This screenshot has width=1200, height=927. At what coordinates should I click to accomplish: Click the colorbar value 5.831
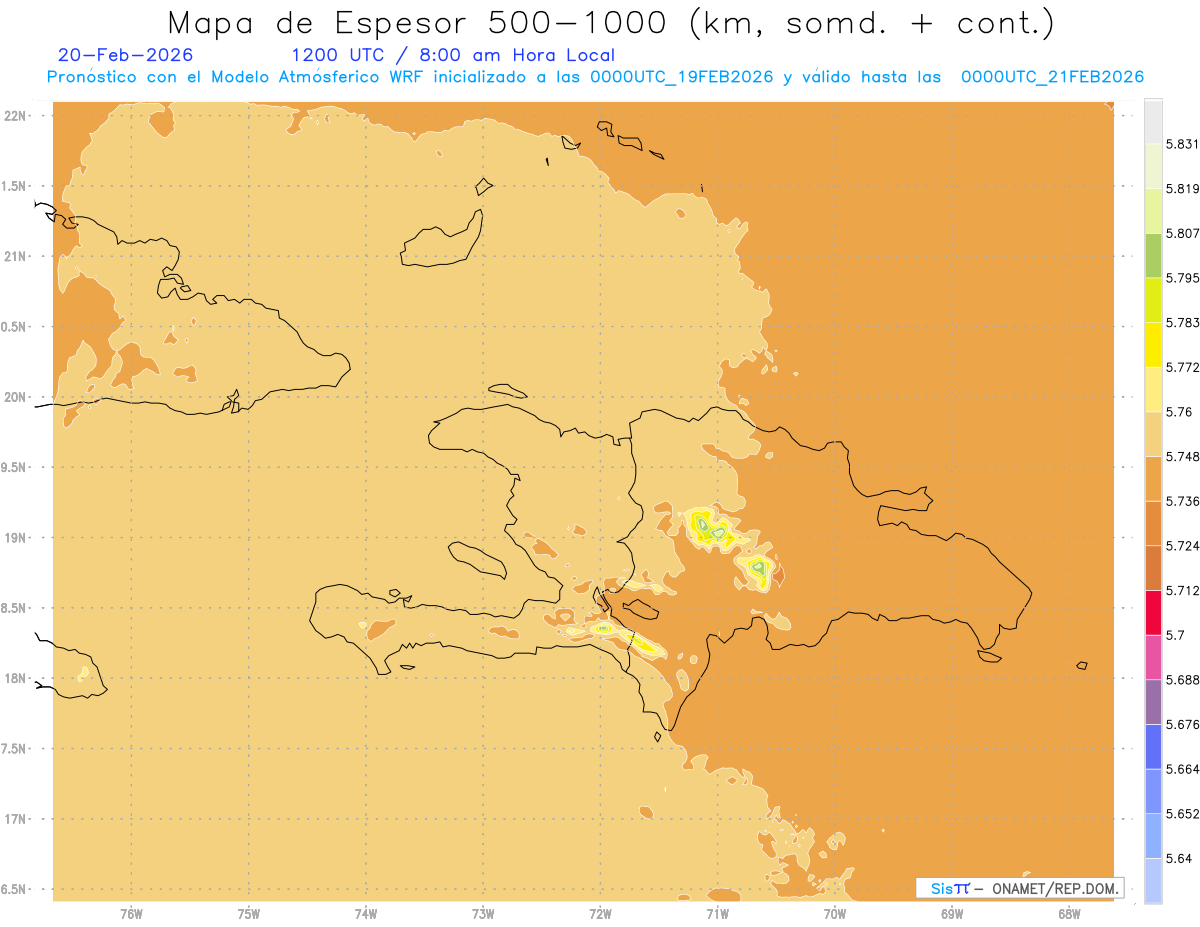[x=1184, y=144]
